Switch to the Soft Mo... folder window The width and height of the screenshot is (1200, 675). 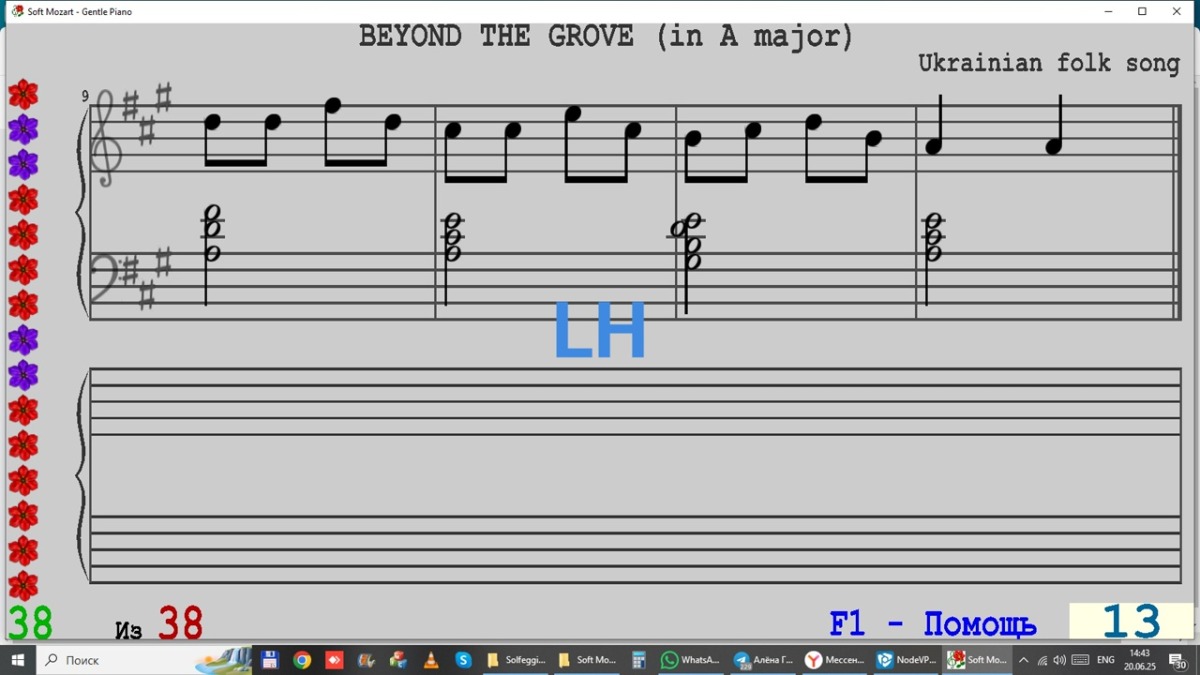point(587,660)
